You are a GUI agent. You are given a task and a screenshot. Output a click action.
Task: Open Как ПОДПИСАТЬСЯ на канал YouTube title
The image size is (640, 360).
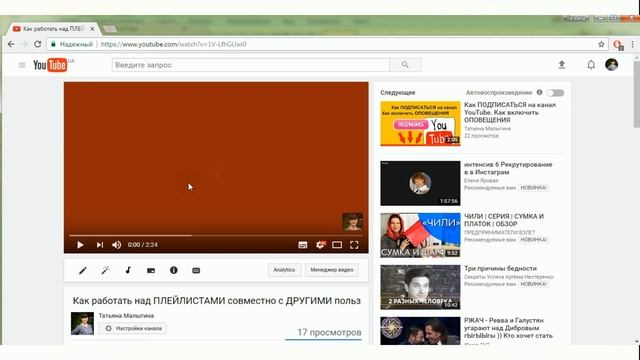(510, 112)
